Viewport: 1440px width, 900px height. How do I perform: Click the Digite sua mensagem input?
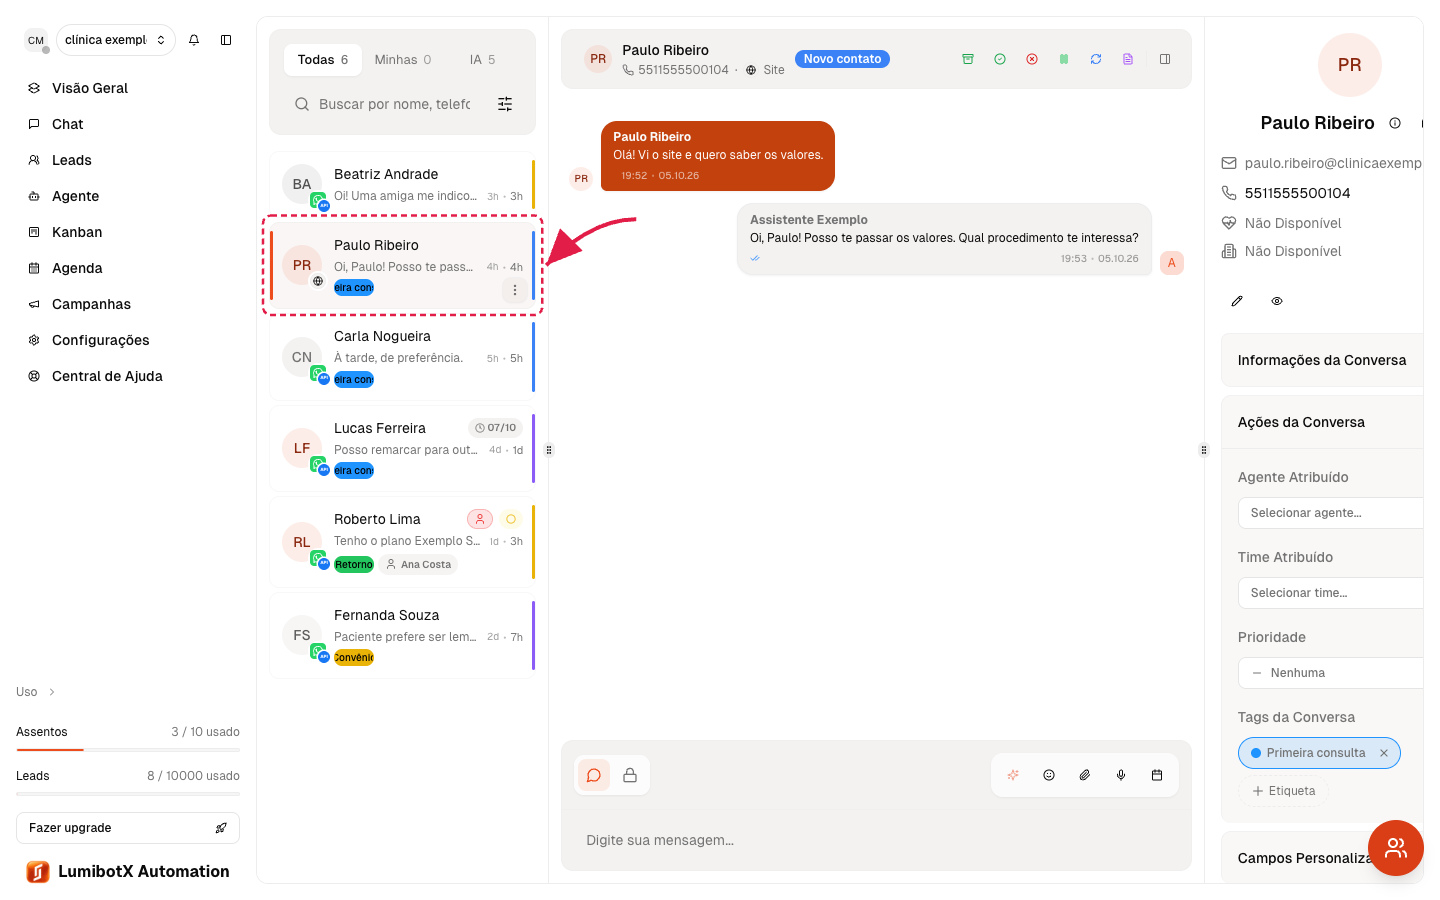tap(876, 840)
